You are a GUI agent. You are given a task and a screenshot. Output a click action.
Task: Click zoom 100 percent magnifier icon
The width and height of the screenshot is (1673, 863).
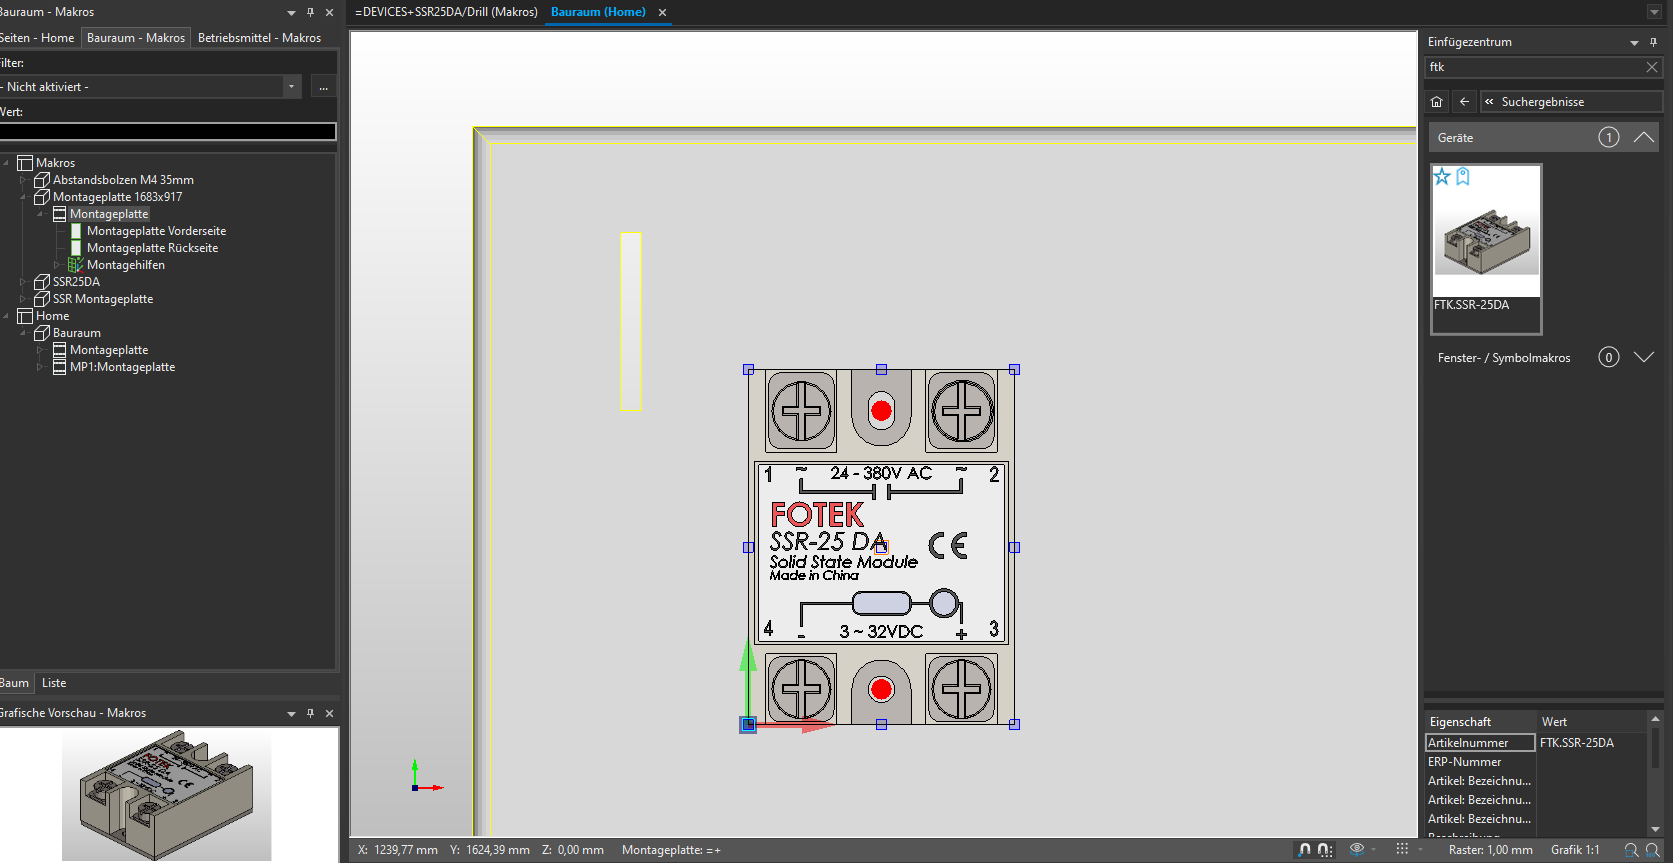click(1653, 850)
